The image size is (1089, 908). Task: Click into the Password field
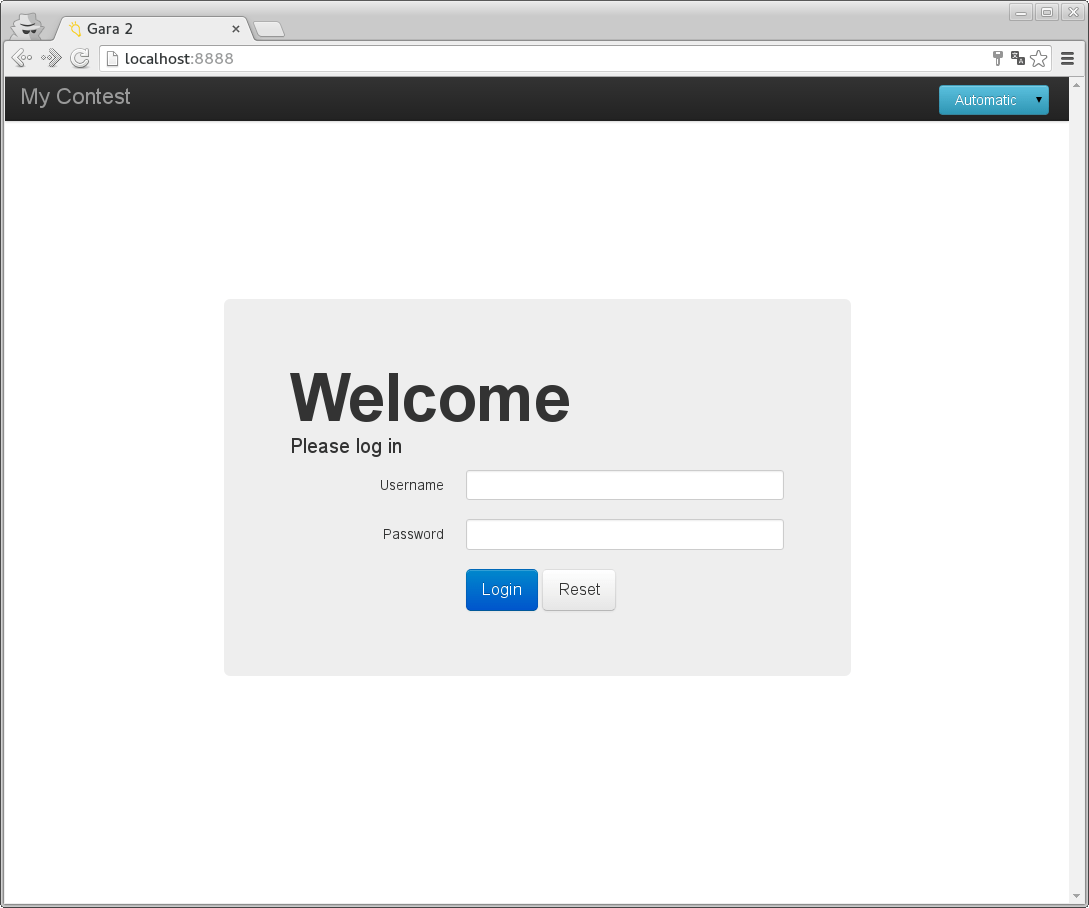[x=624, y=534]
